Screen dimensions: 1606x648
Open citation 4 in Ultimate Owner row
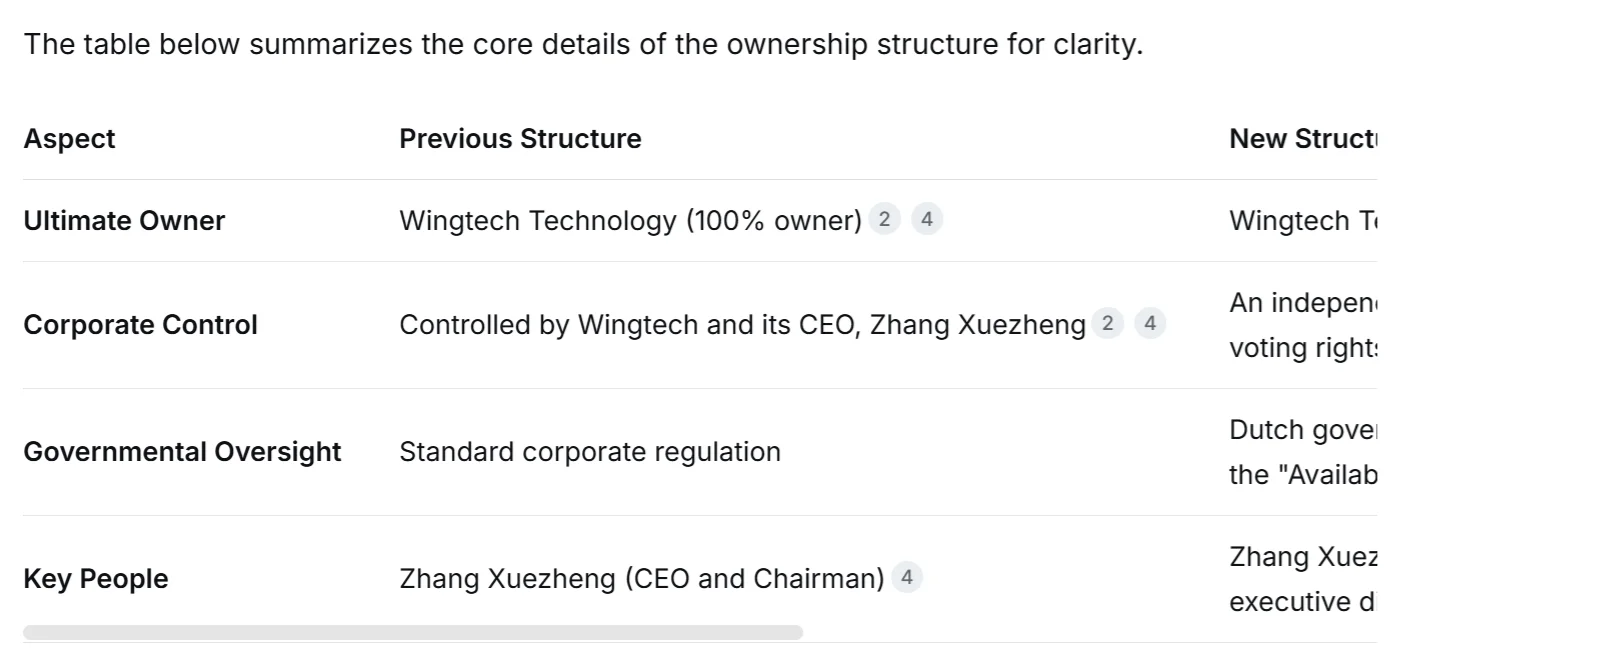point(927,219)
